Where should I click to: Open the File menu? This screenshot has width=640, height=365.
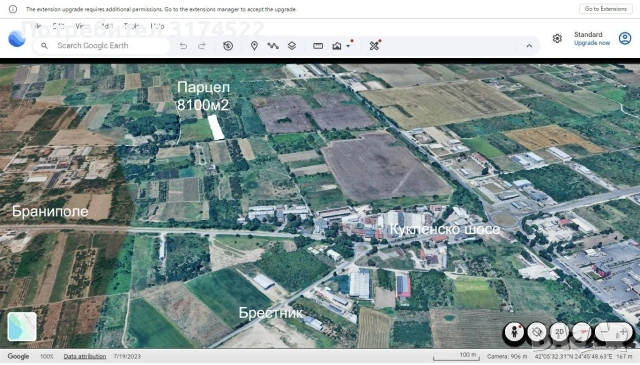37,26
